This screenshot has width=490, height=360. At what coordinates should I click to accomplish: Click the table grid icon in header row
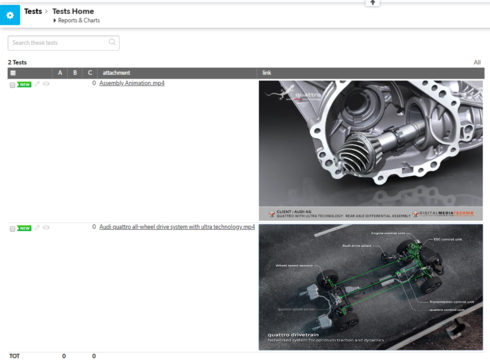click(13, 73)
